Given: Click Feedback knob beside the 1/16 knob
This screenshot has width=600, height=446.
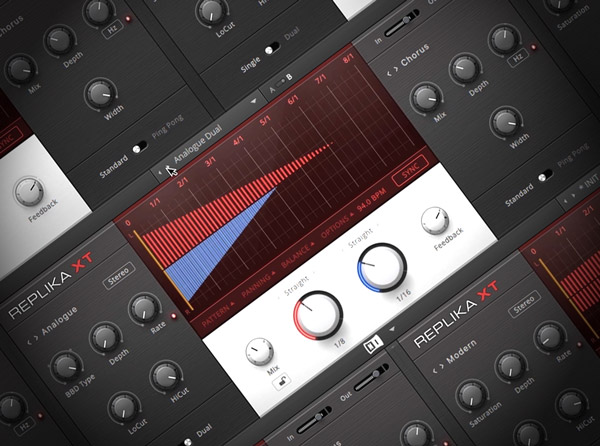Looking at the screenshot, I should pyautogui.click(x=435, y=221).
